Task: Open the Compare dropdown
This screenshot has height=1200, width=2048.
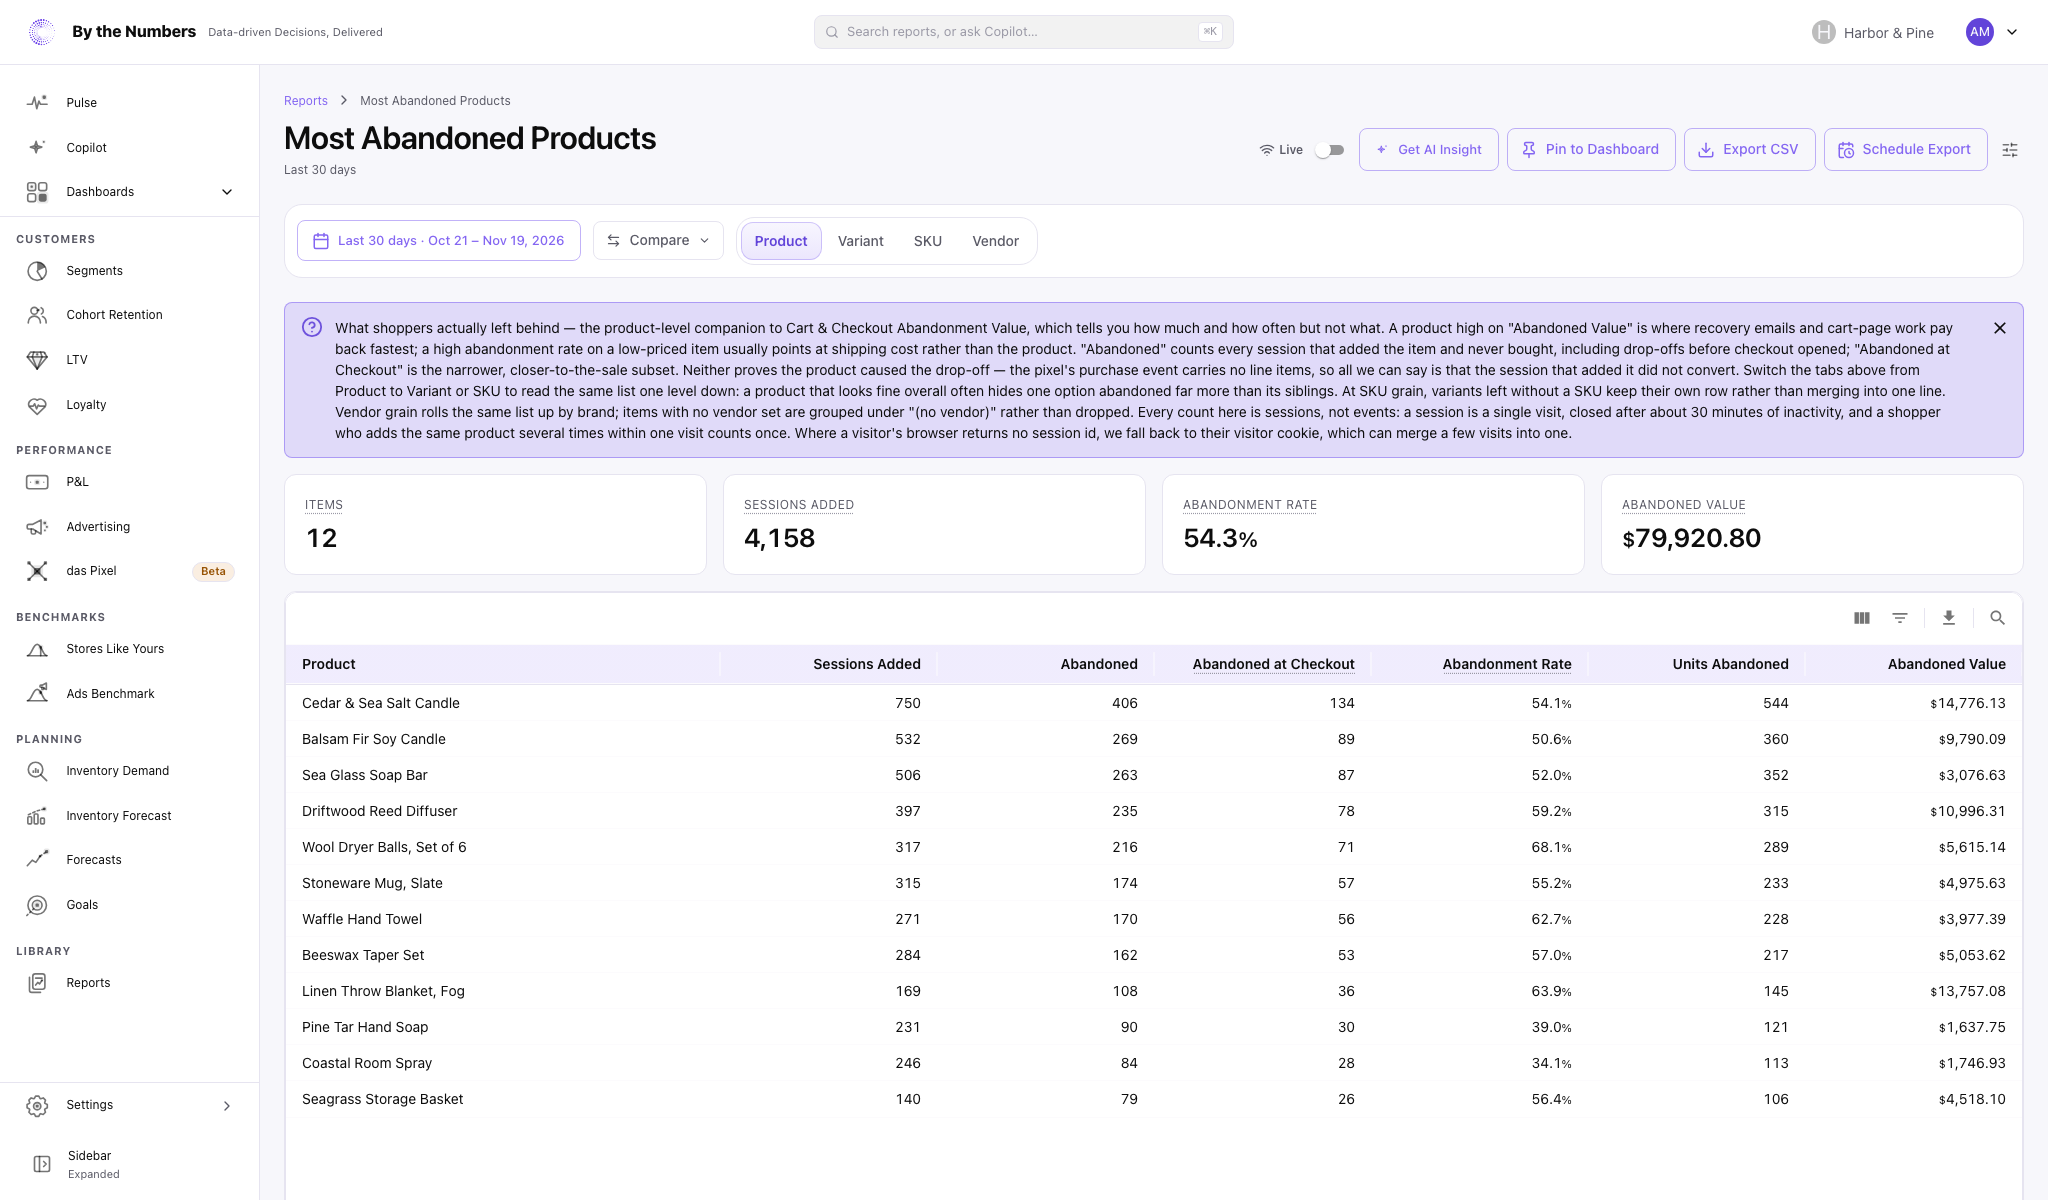Action: [x=658, y=241]
